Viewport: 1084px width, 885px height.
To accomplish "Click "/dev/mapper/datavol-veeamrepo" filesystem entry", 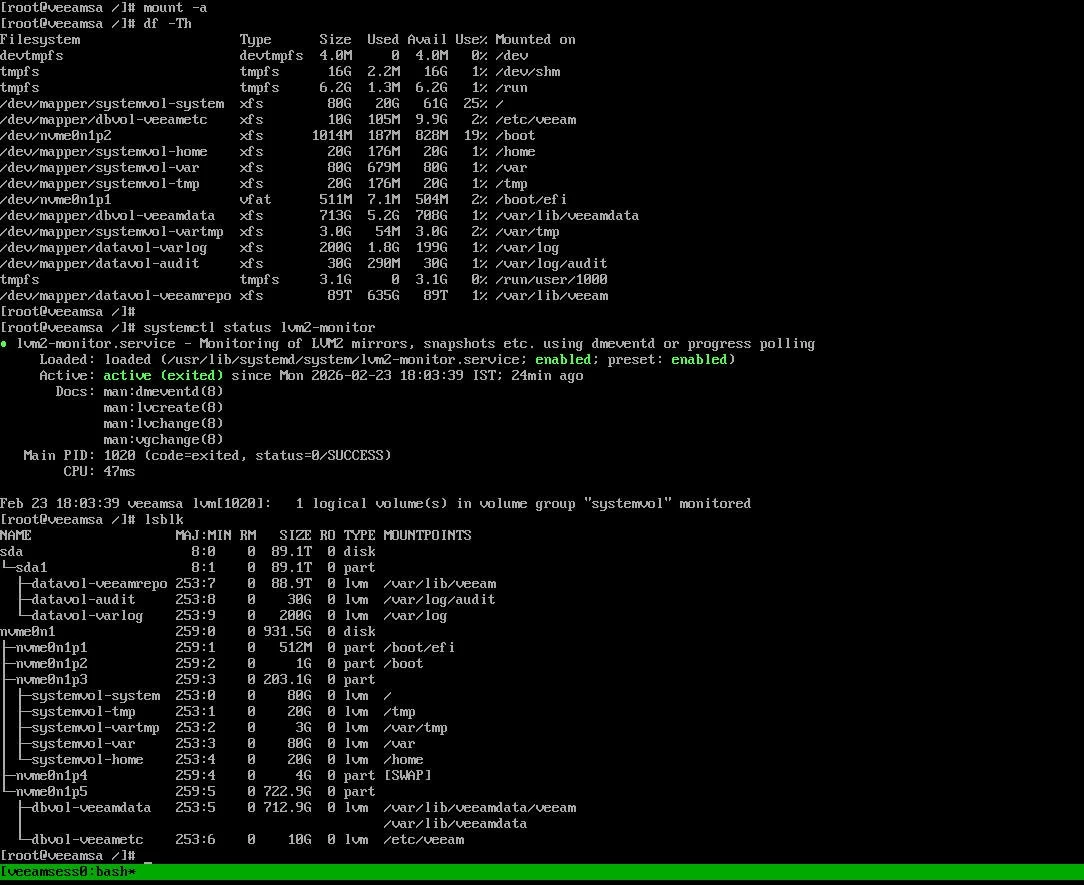I will (x=116, y=295).
